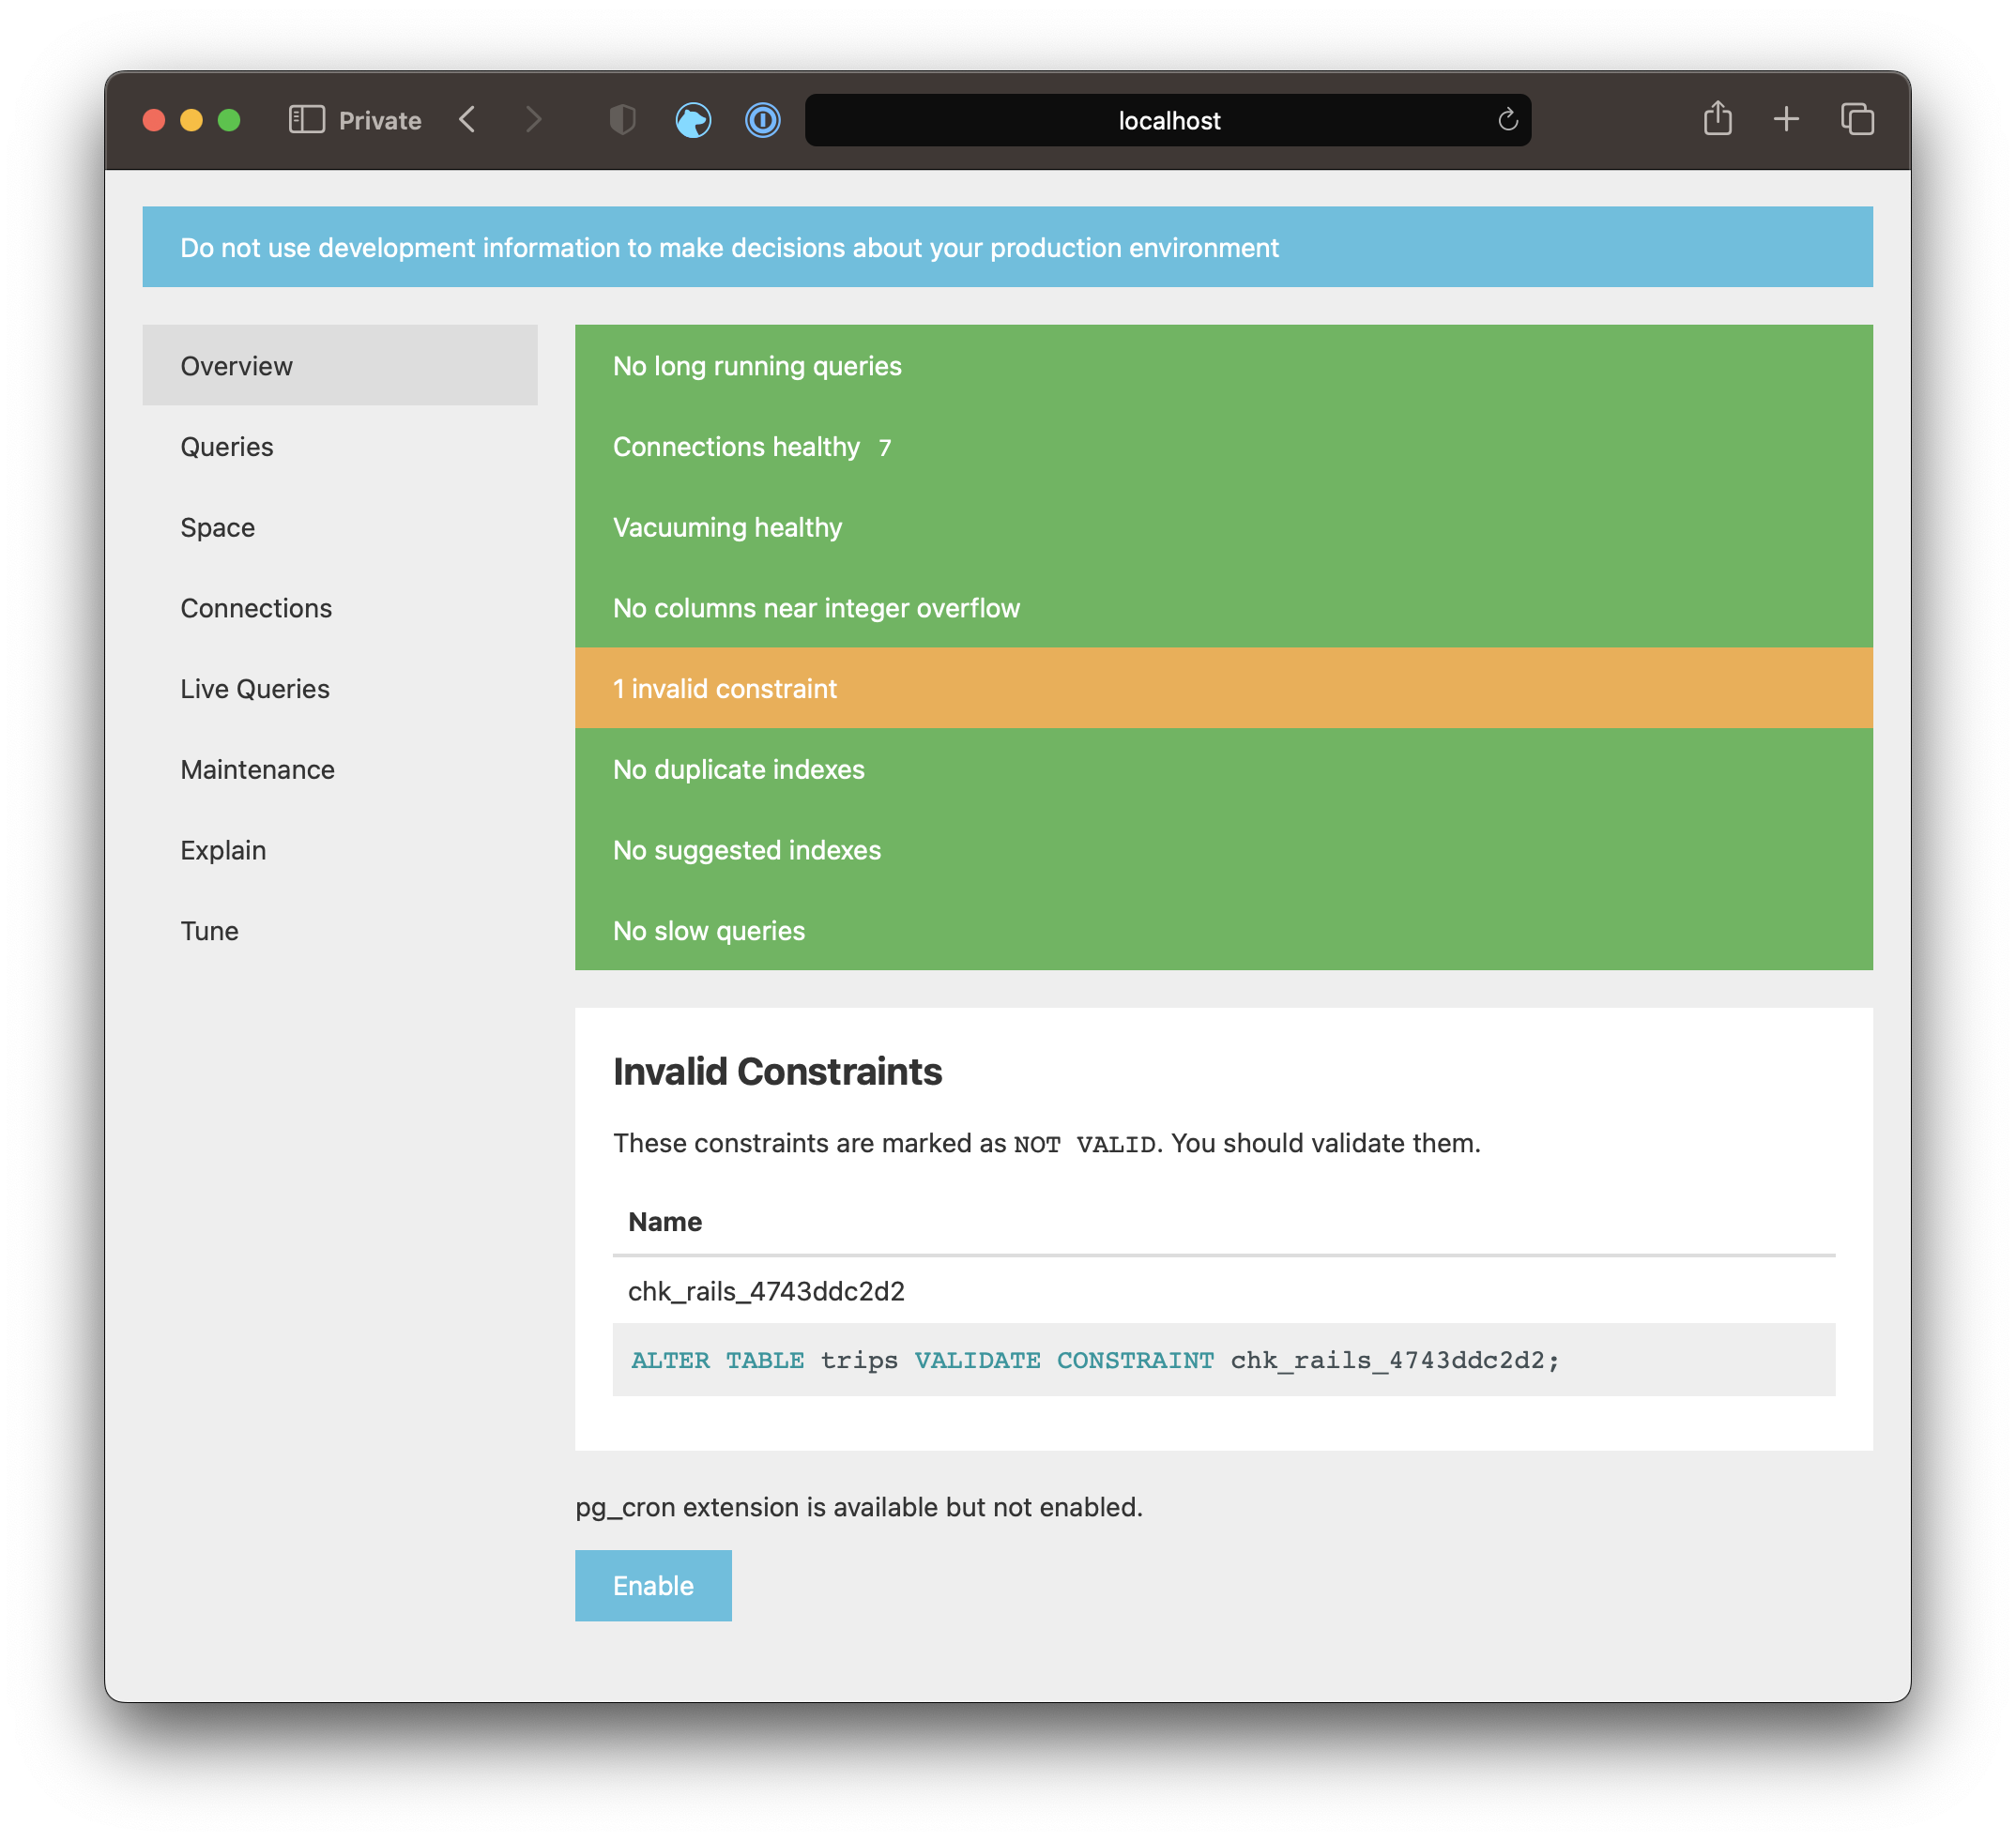Enable the pg_cron extension
The height and width of the screenshot is (1841, 2016).
(653, 1585)
